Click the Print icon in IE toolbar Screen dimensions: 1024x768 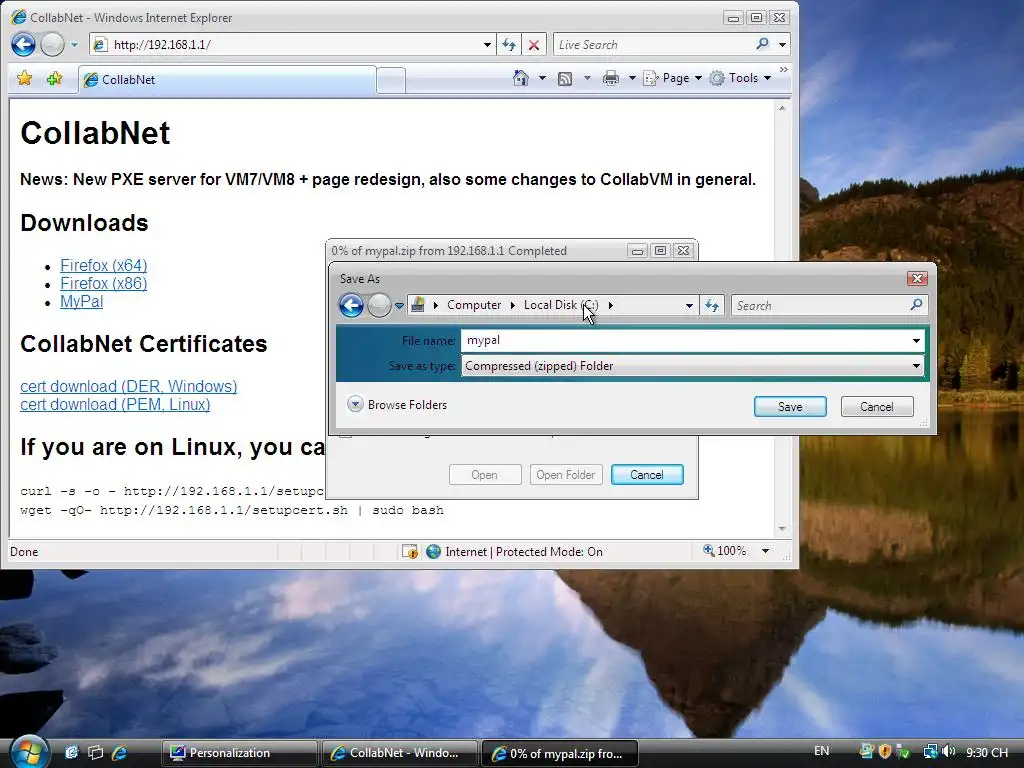(x=611, y=78)
